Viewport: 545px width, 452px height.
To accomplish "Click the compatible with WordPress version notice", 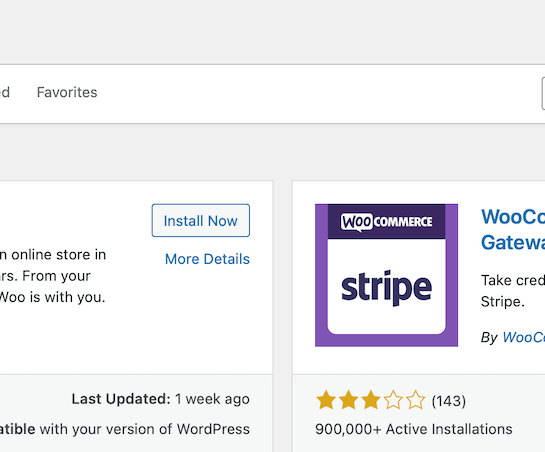I will point(125,429).
